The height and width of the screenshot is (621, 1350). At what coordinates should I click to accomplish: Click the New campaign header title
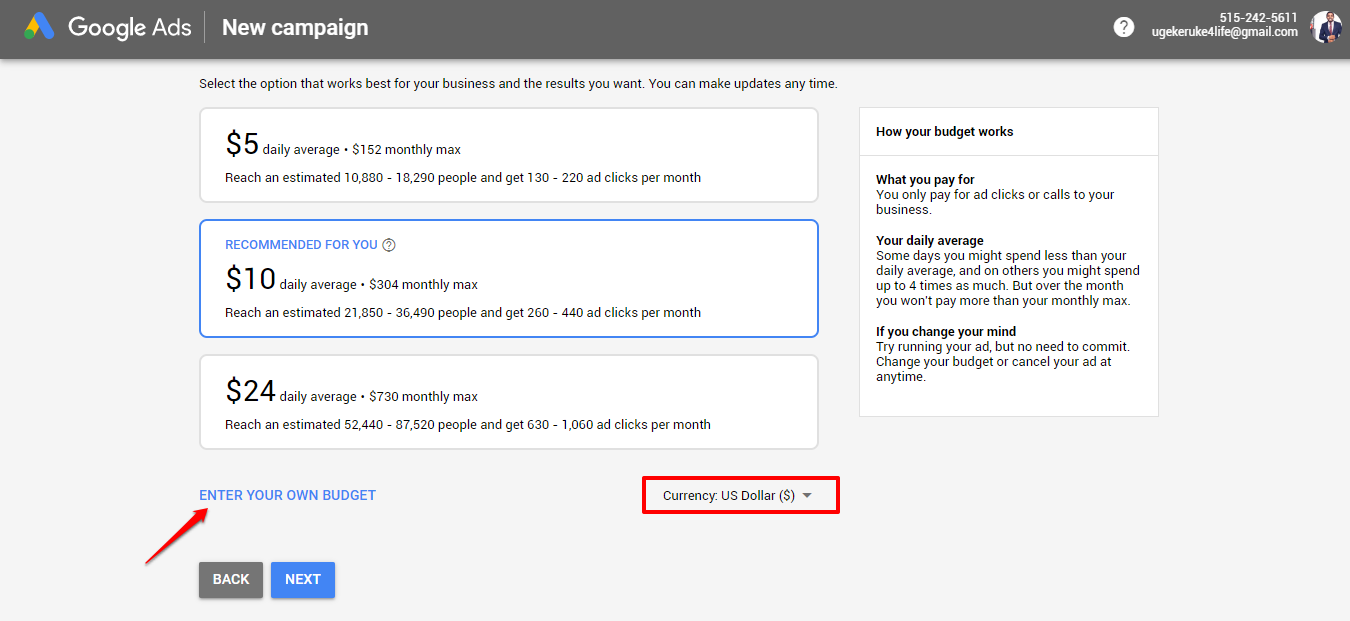(x=295, y=28)
